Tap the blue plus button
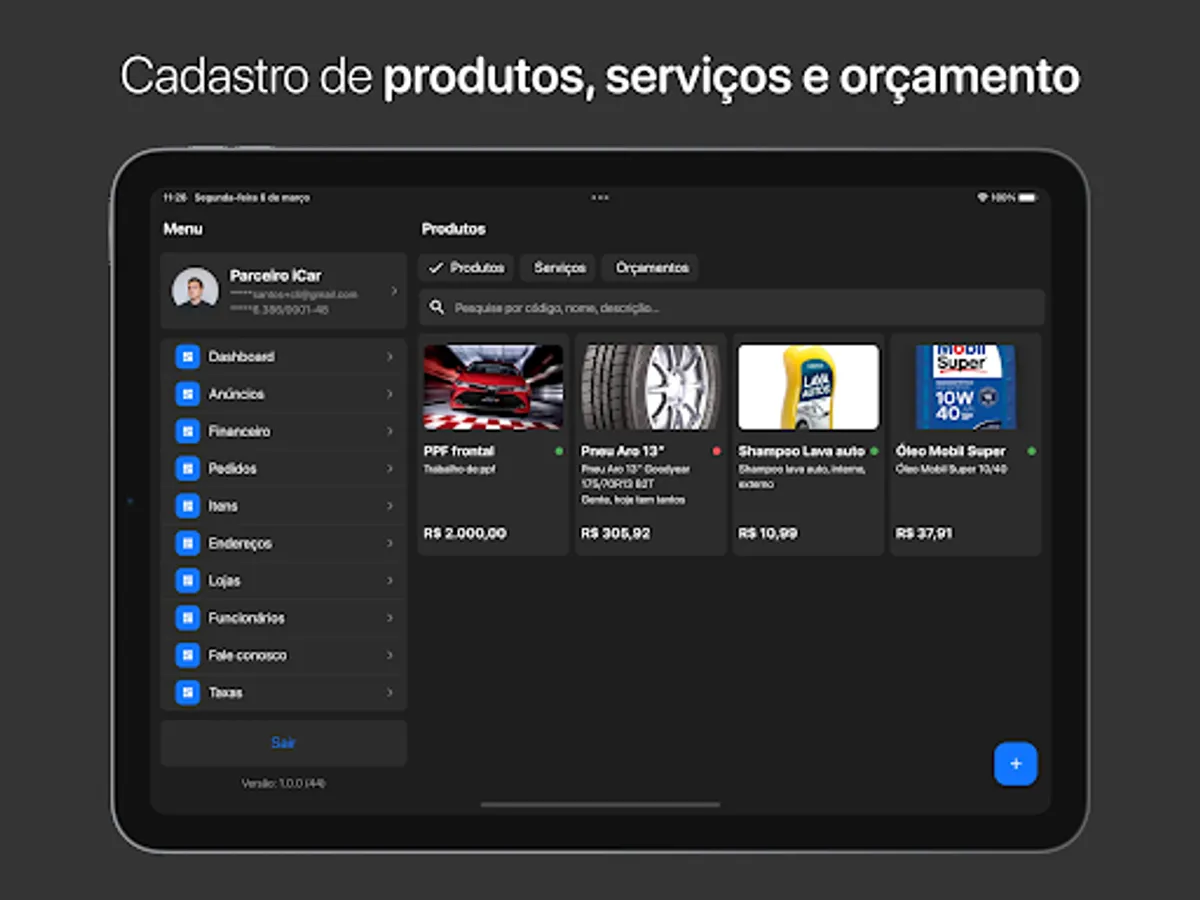 click(1016, 764)
